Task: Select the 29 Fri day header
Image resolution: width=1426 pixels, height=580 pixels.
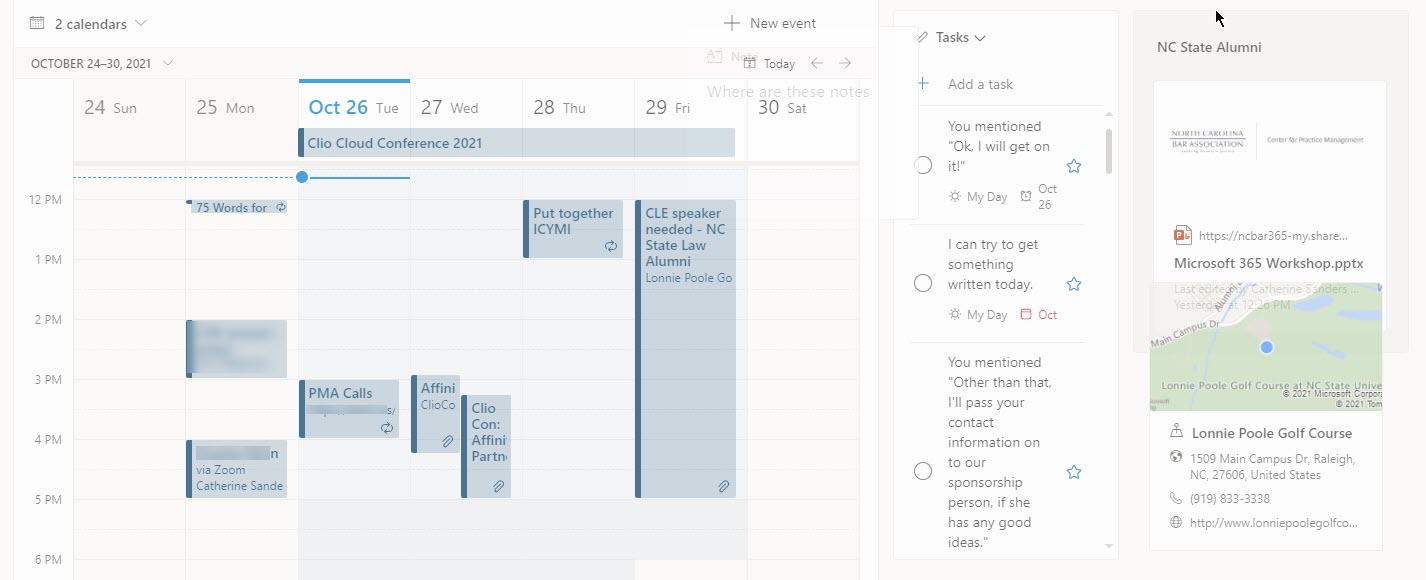Action: [667, 108]
